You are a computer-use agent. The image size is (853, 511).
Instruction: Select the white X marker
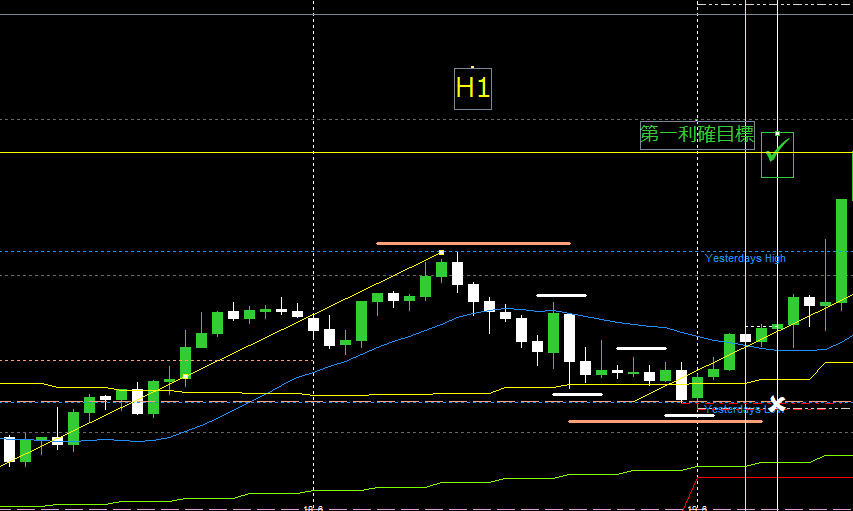776,404
